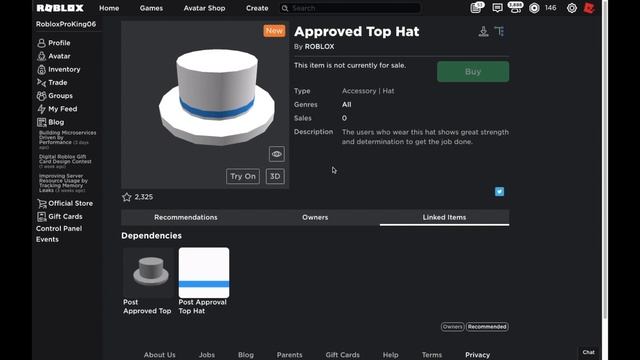The image size is (640, 360).
Task: Toggle the eye preview button on hat image
Action: click(276, 154)
